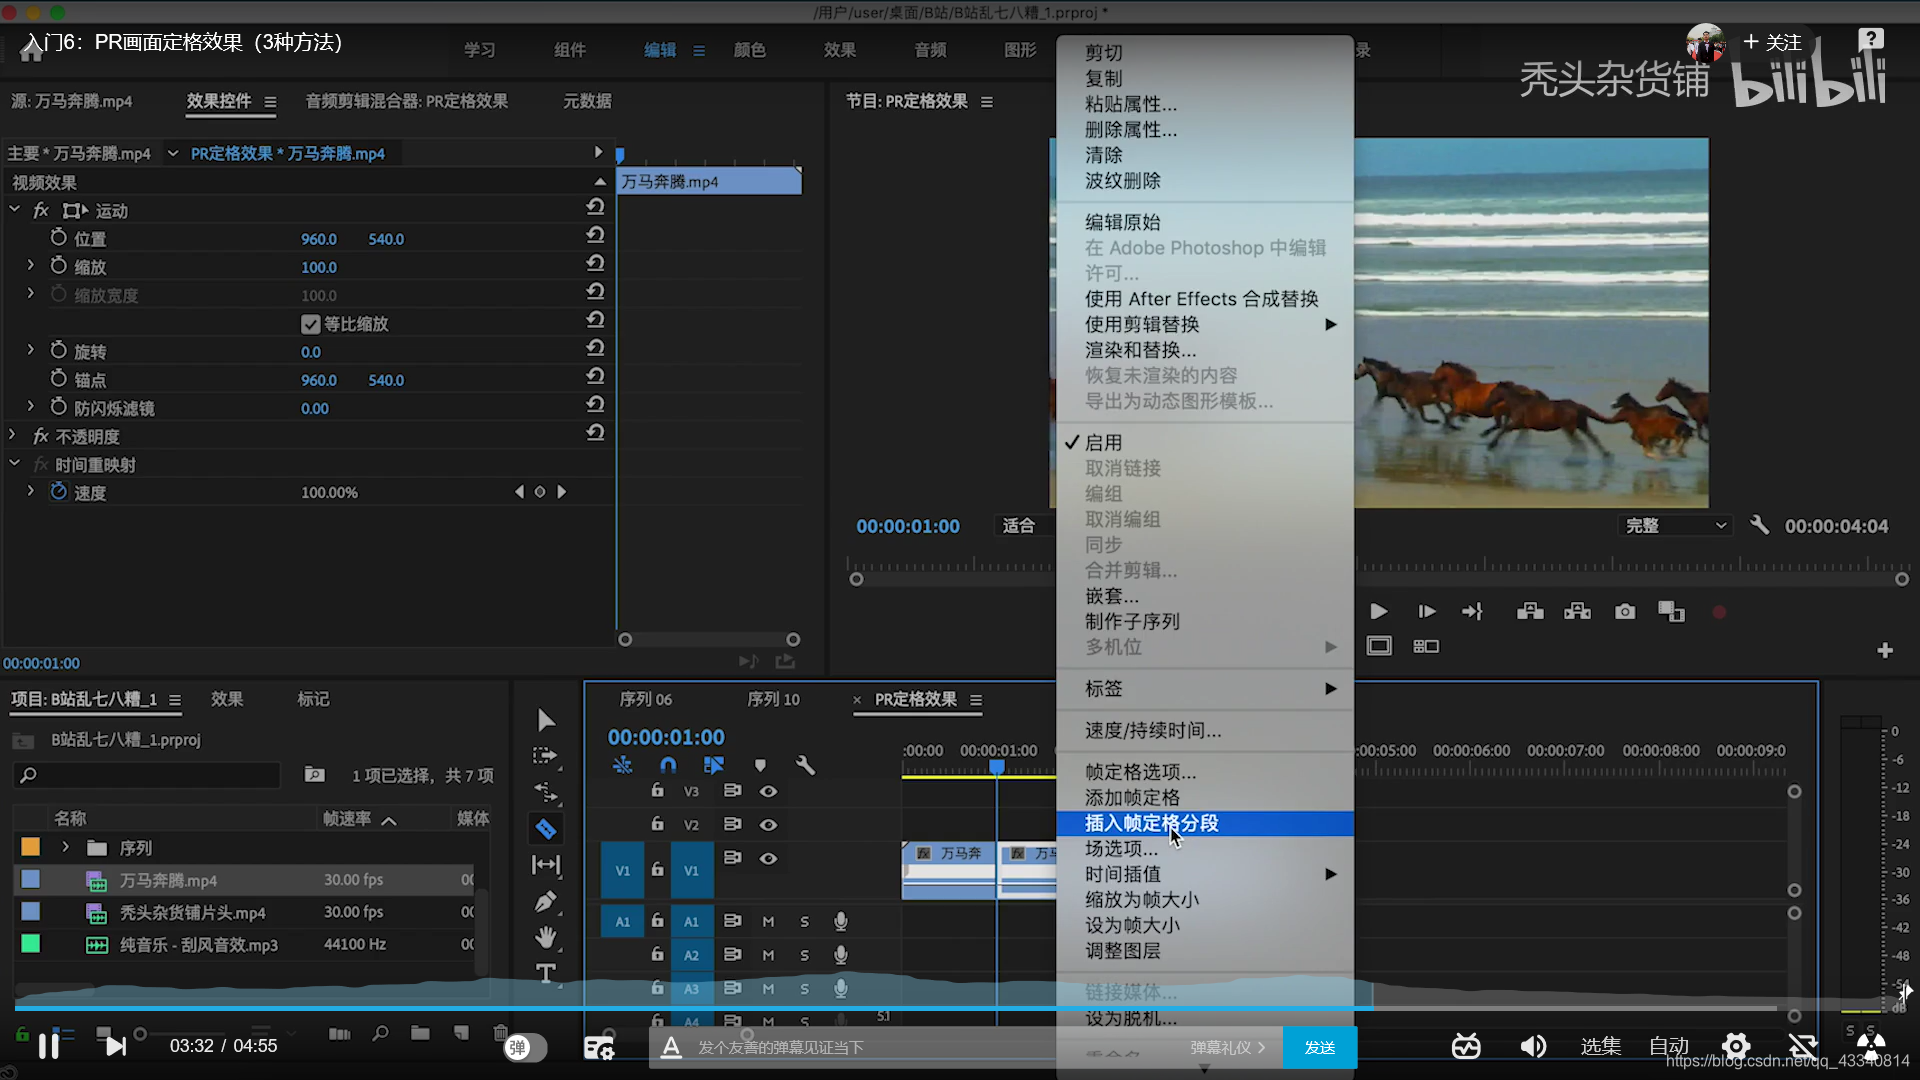Reset the 位置 position parameter
Image resolution: width=1920 pixels, height=1080 pixels.
click(595, 235)
